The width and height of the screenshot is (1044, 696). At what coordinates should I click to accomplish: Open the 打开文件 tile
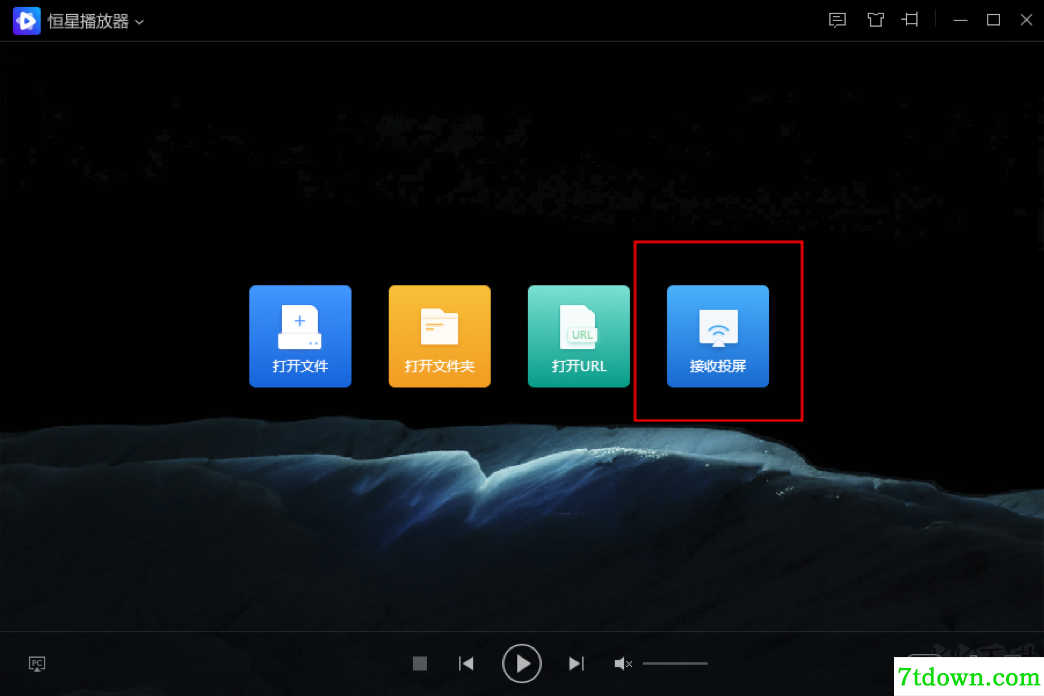[x=300, y=336]
